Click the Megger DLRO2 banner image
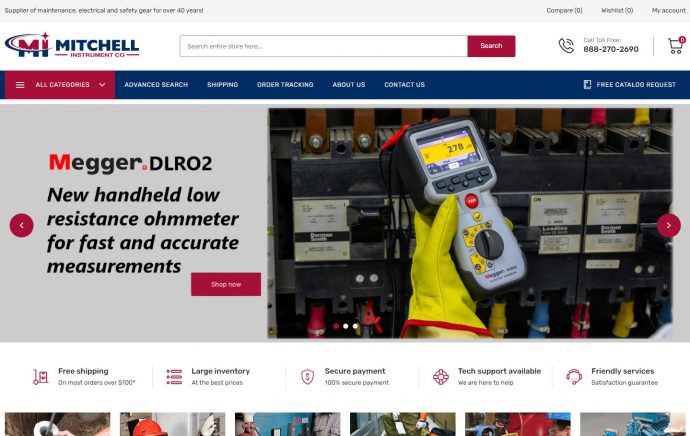Image resolution: width=690 pixels, height=436 pixels. 470,223
